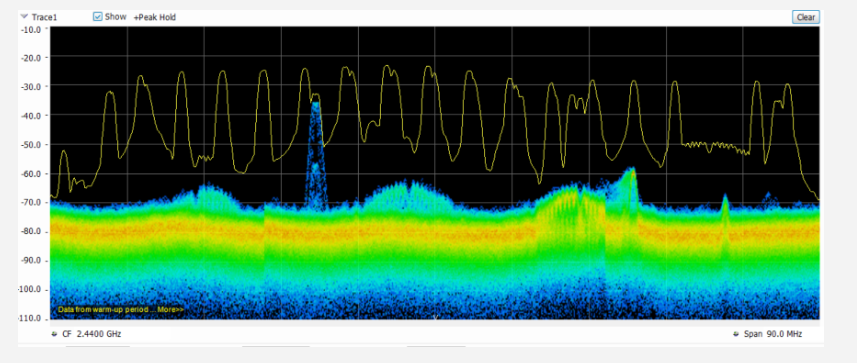Image resolution: width=857 pixels, height=363 pixels.
Task: Edit the 90.0 MHz span value
Action: coord(784,334)
